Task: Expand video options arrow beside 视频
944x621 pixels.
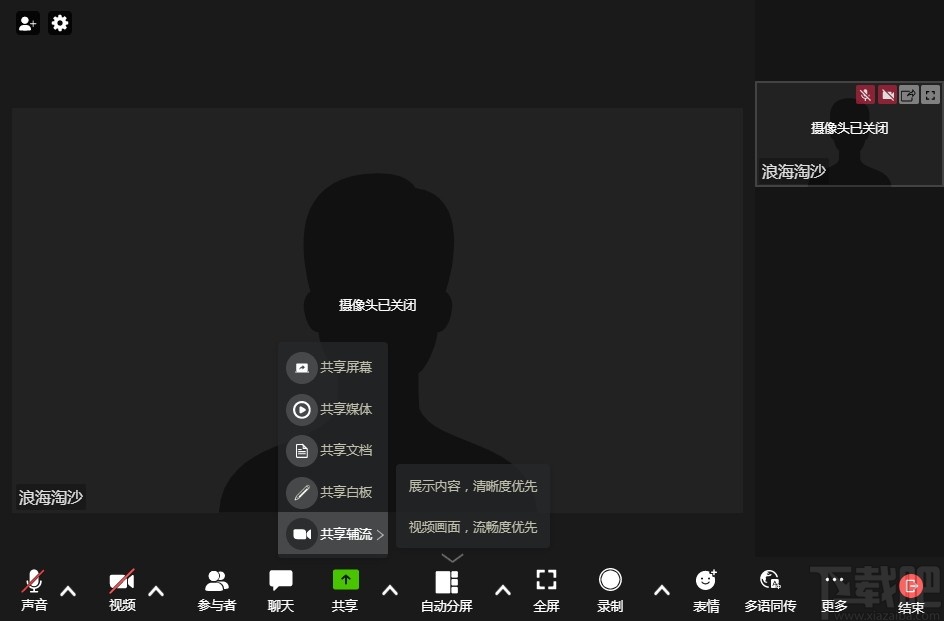Action: tap(156, 590)
